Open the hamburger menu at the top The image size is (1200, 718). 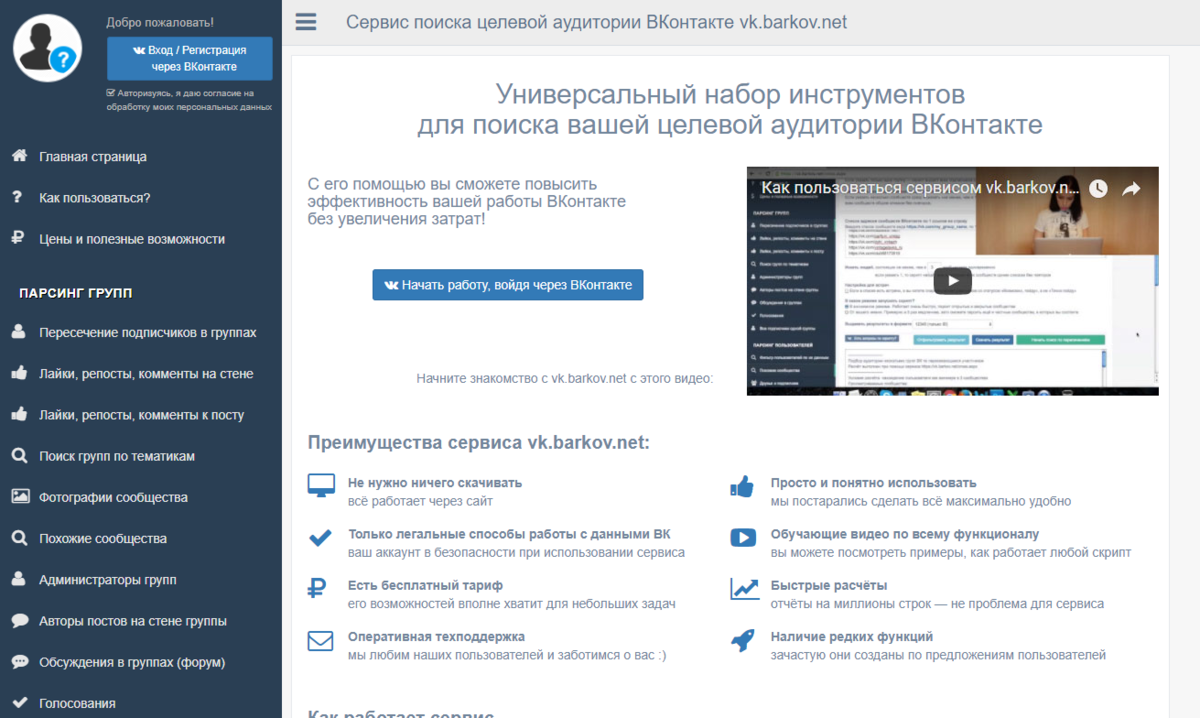click(x=305, y=21)
